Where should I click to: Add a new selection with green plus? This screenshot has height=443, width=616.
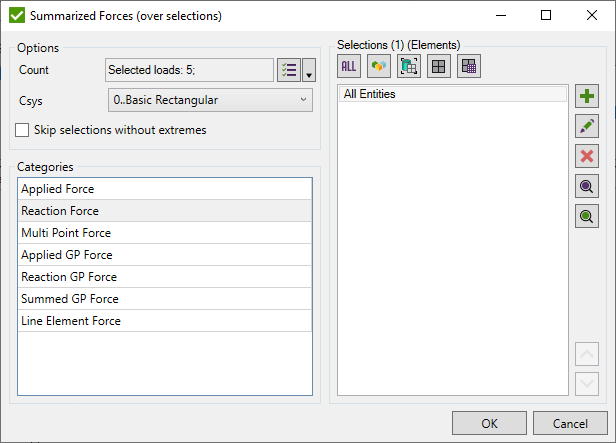pyautogui.click(x=587, y=96)
